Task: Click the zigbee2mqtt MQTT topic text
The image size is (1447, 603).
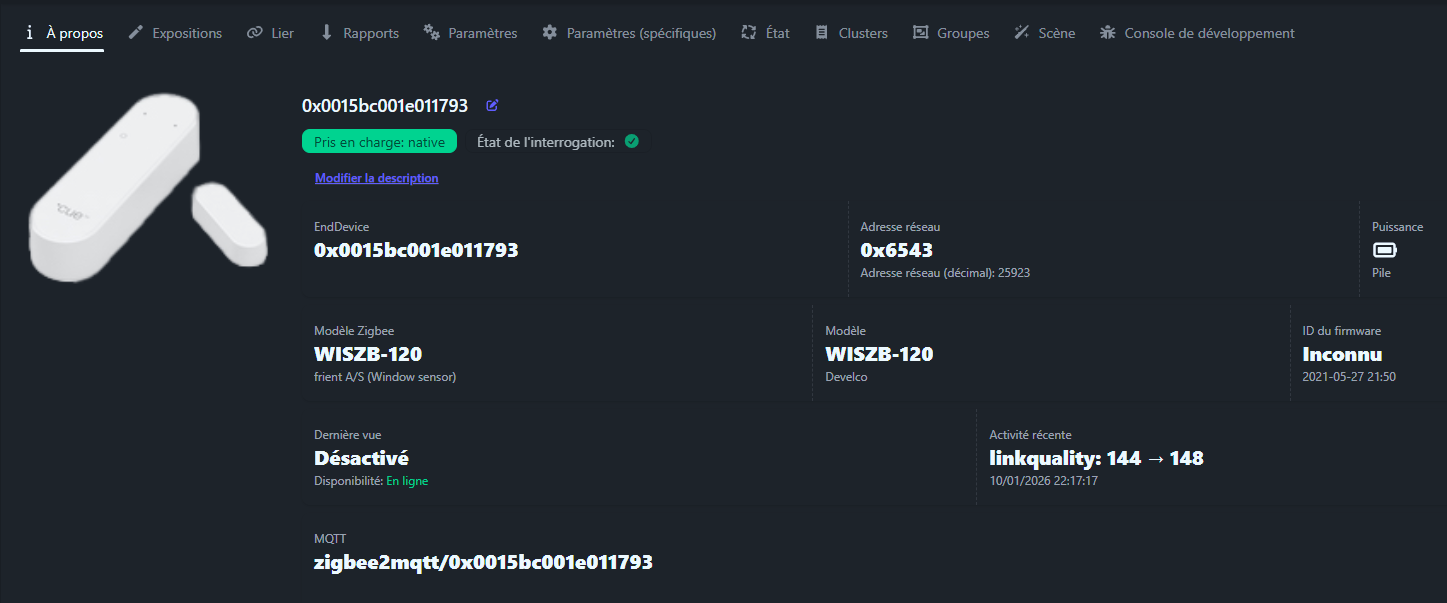Action: click(483, 562)
